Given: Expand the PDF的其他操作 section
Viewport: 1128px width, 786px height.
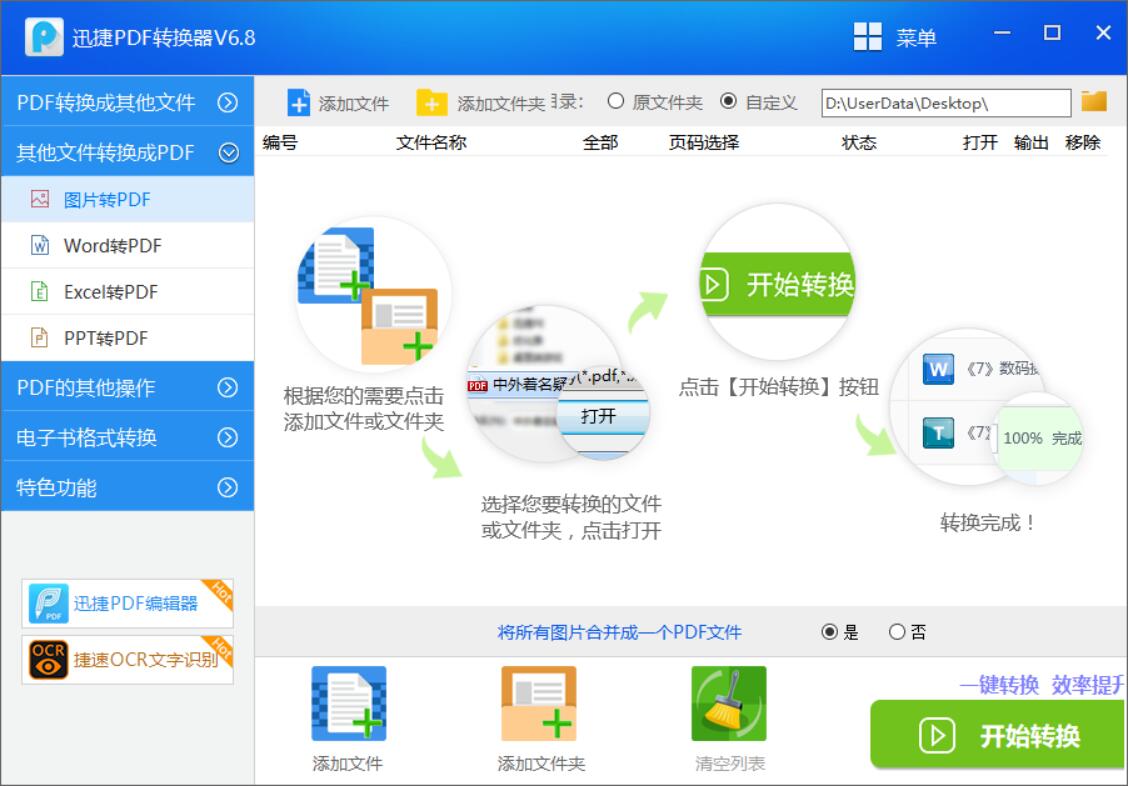Looking at the screenshot, I should click(127, 387).
